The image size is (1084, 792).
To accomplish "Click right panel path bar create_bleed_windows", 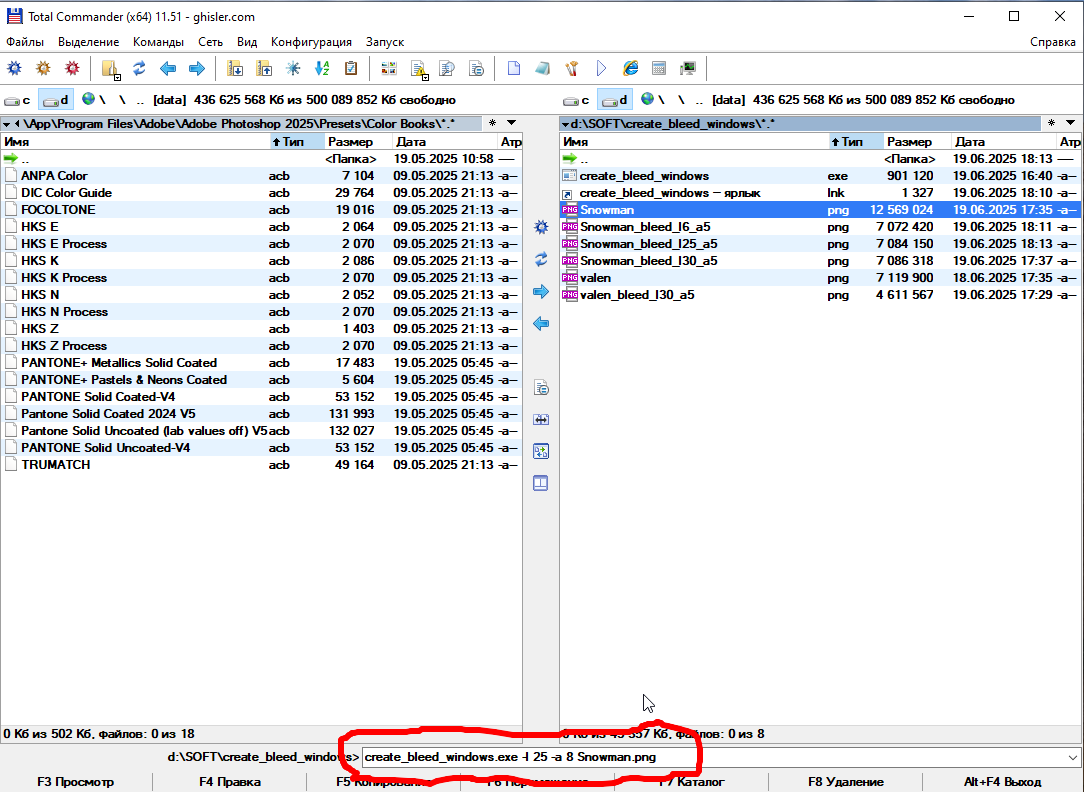I will click(800, 124).
